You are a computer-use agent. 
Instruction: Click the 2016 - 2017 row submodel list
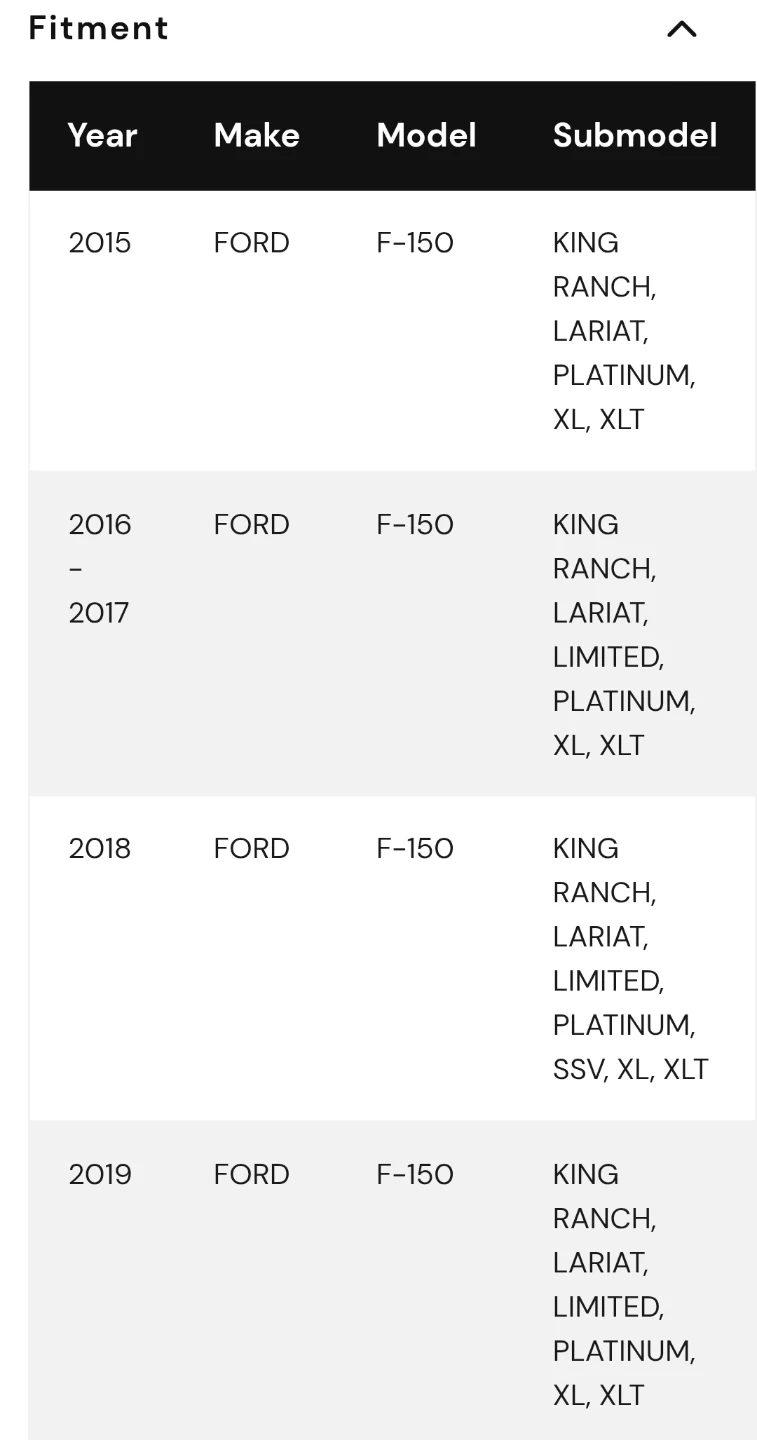coord(623,635)
